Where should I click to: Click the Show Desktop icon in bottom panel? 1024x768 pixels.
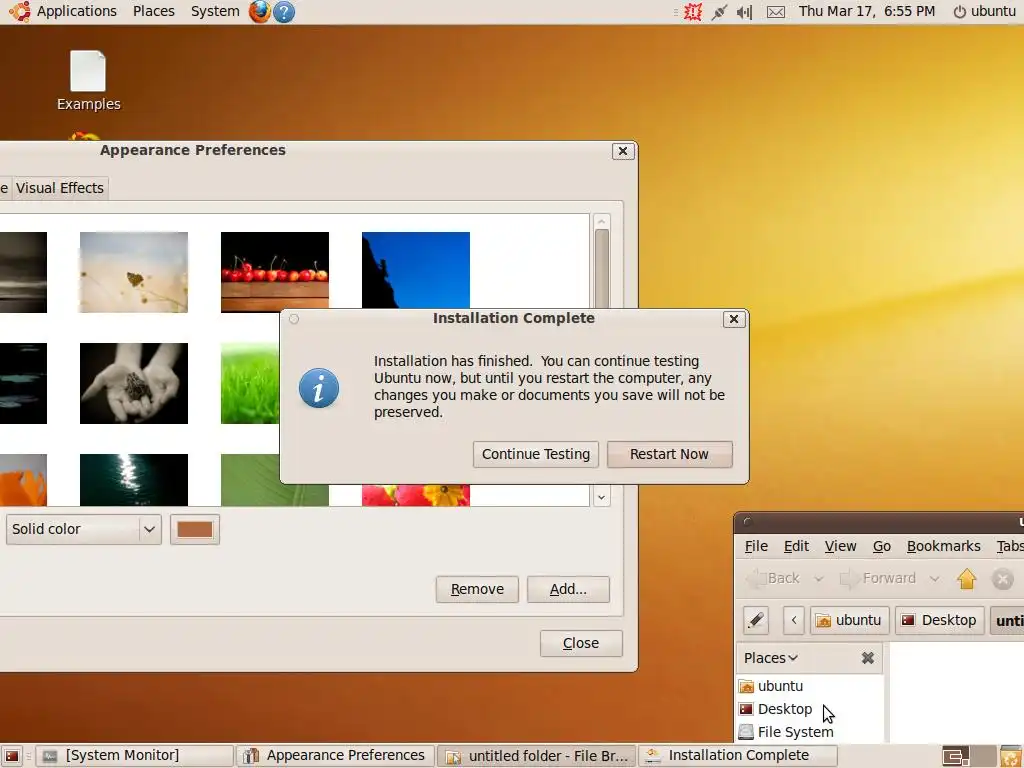tap(11, 756)
